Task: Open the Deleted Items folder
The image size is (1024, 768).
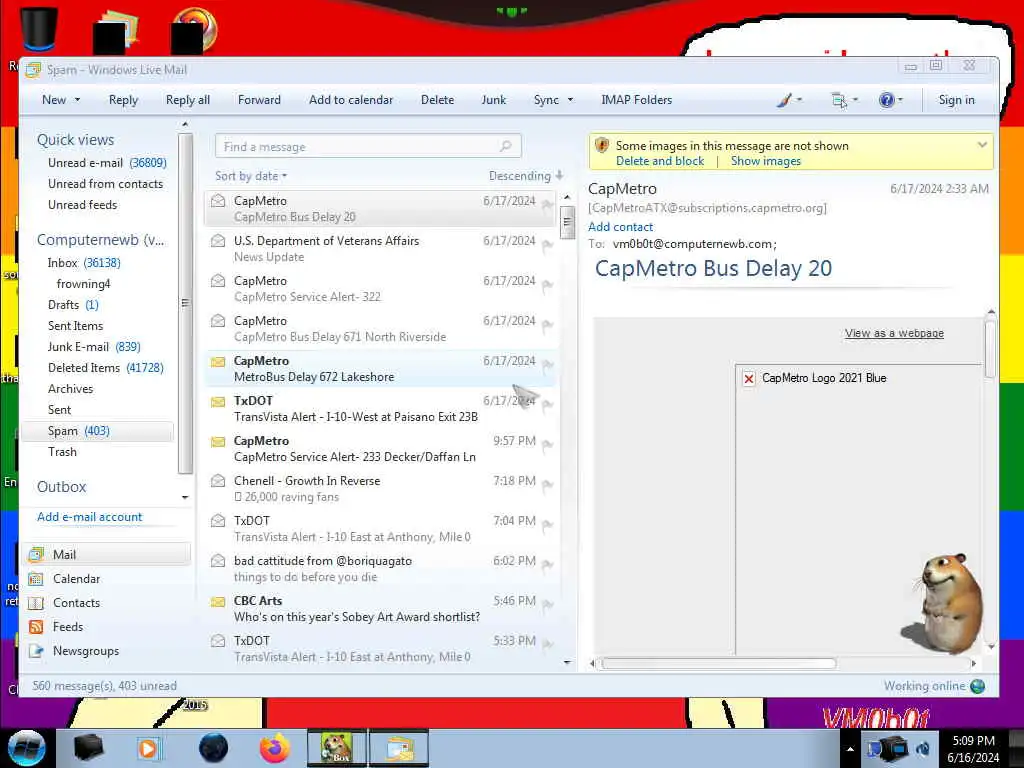Action: 105,368
